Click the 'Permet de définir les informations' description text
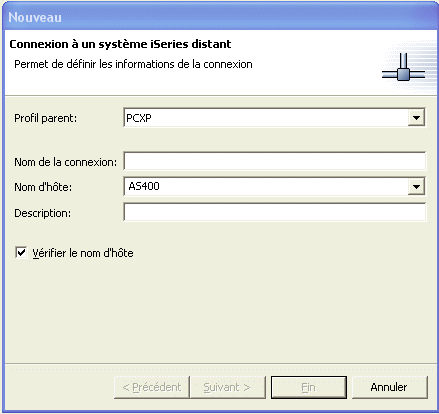This screenshot has width=439, height=414. [x=133, y=64]
